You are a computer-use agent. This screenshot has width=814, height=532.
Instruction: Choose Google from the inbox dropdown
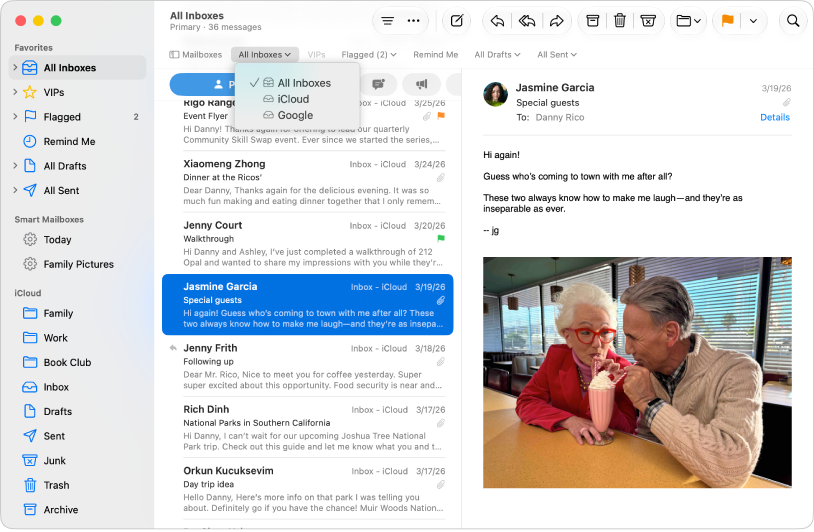tap(295, 115)
